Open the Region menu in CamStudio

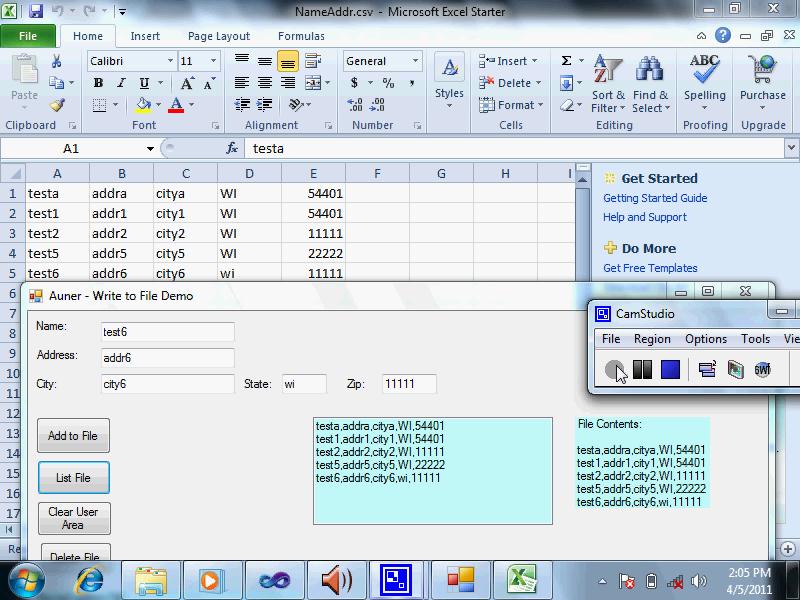coord(652,339)
